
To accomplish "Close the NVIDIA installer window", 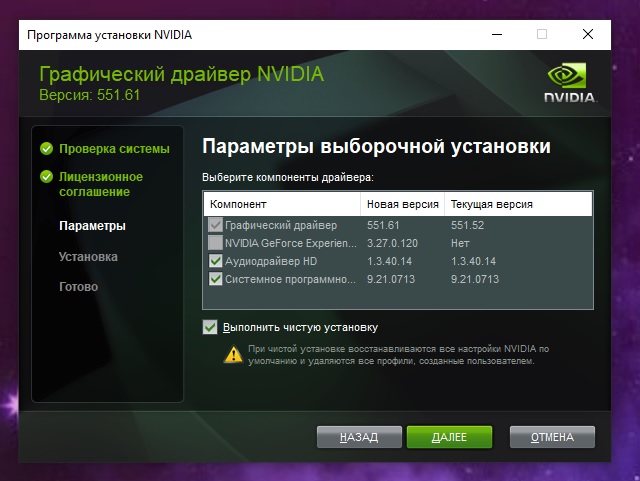I will click(588, 34).
